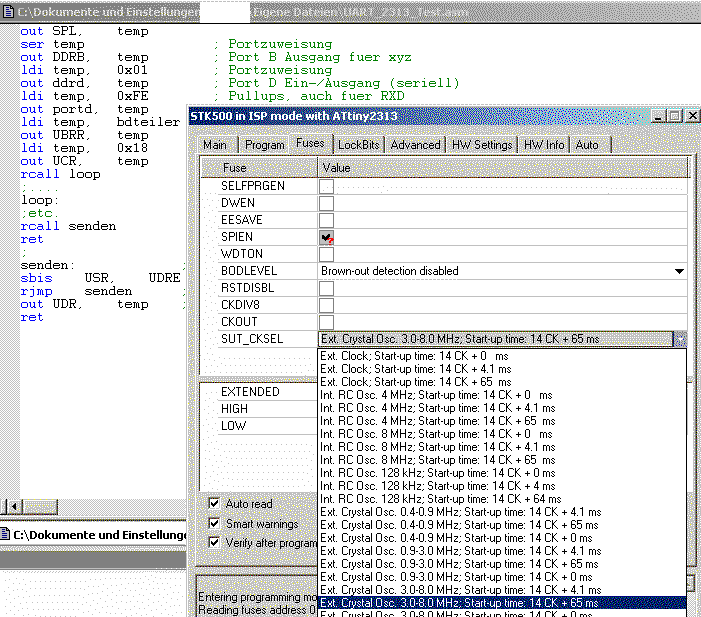Select Int. RC Osc. 128 kHz 14 CK + 0 ms
The width and height of the screenshot is (701, 617).
click(x=502, y=473)
